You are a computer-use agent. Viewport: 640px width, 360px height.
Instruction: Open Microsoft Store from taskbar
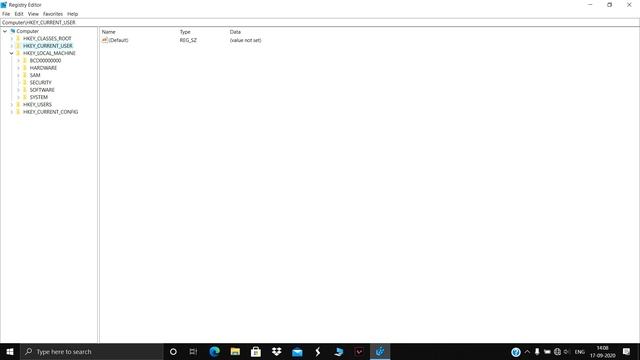[x=256, y=351]
